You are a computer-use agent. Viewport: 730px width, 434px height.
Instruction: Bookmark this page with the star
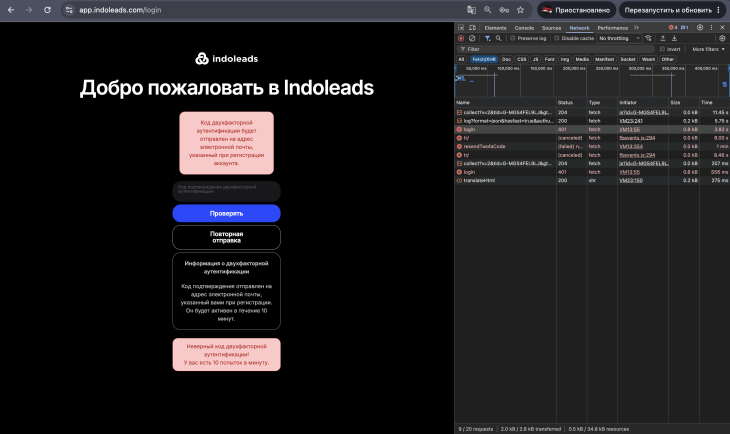point(520,10)
